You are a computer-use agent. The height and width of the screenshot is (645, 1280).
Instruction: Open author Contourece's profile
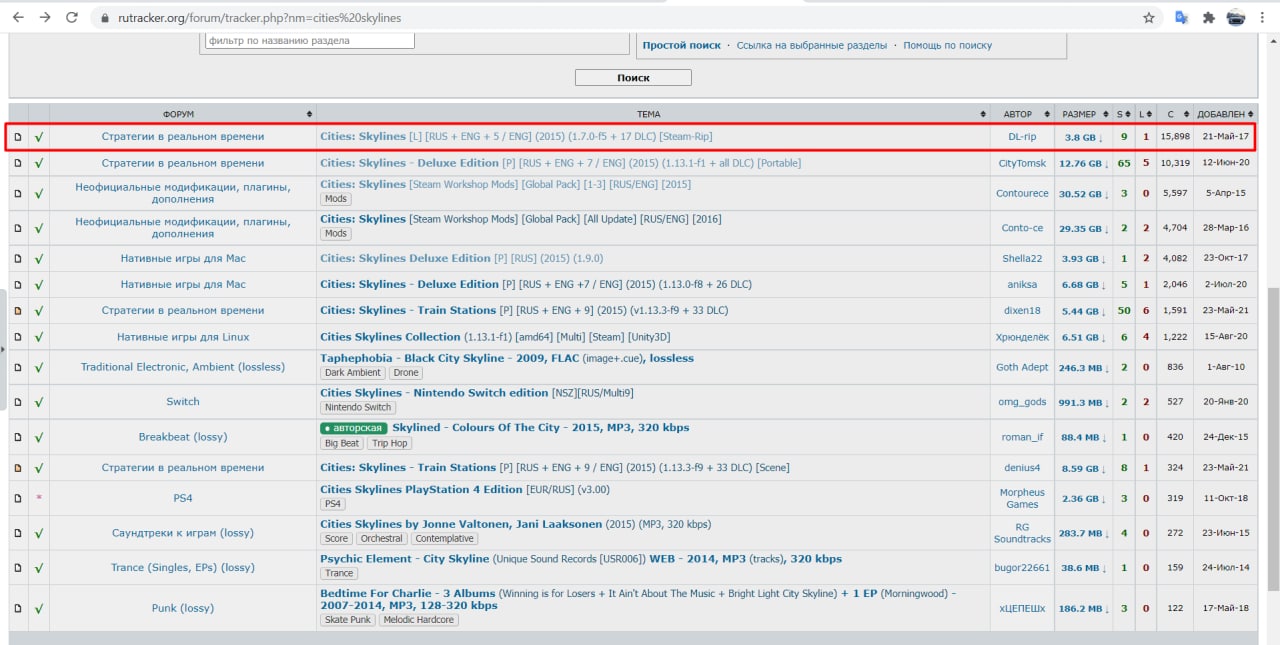coord(1022,193)
